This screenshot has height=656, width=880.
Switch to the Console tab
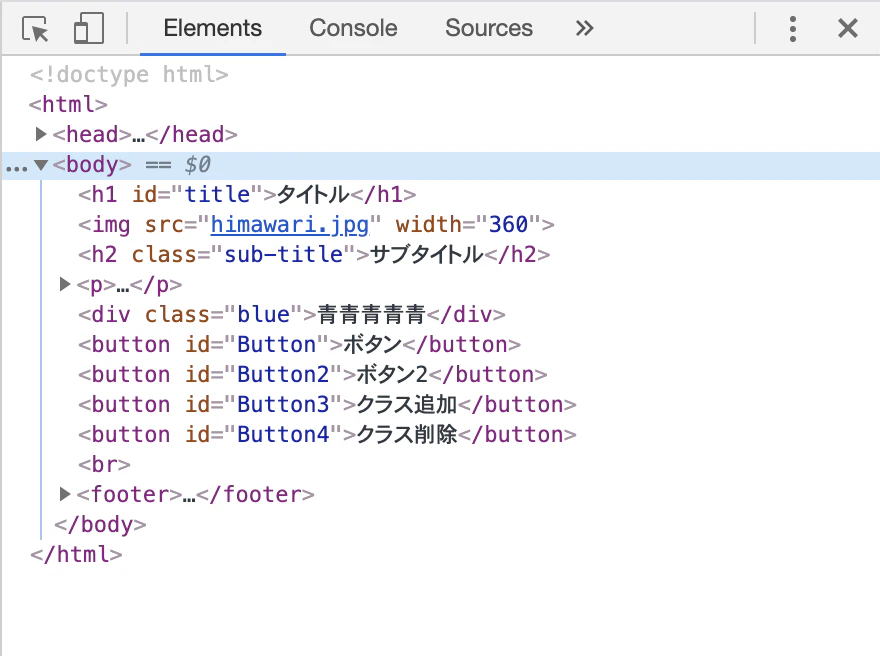(353, 28)
